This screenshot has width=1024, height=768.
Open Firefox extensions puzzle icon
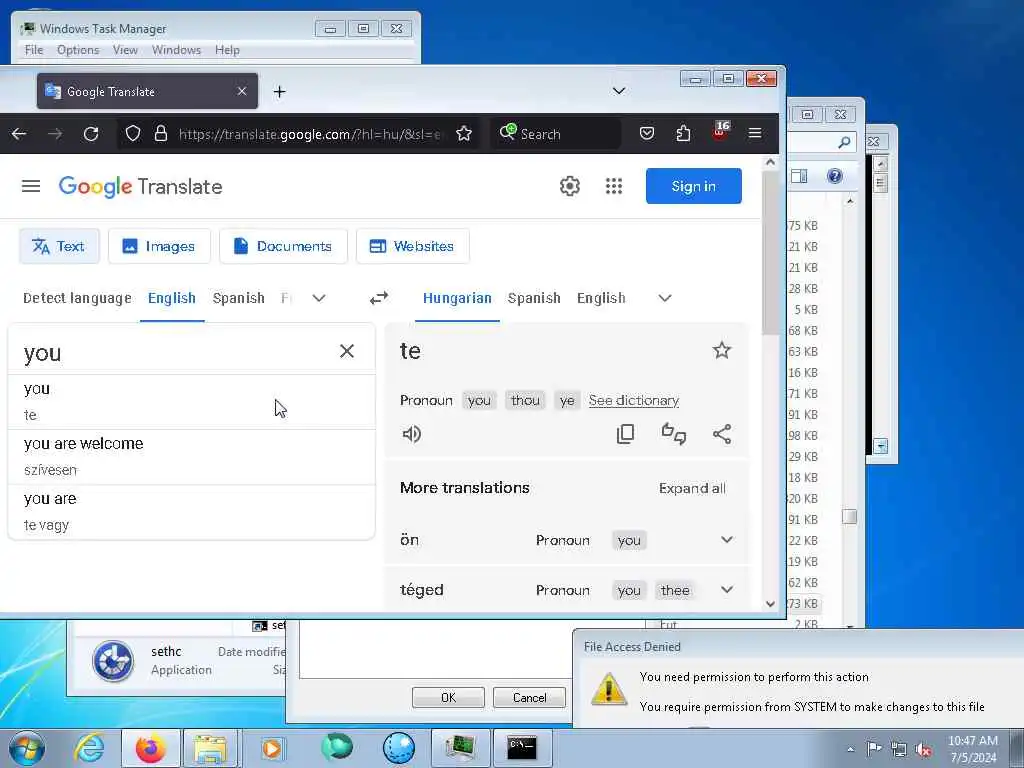click(x=683, y=134)
